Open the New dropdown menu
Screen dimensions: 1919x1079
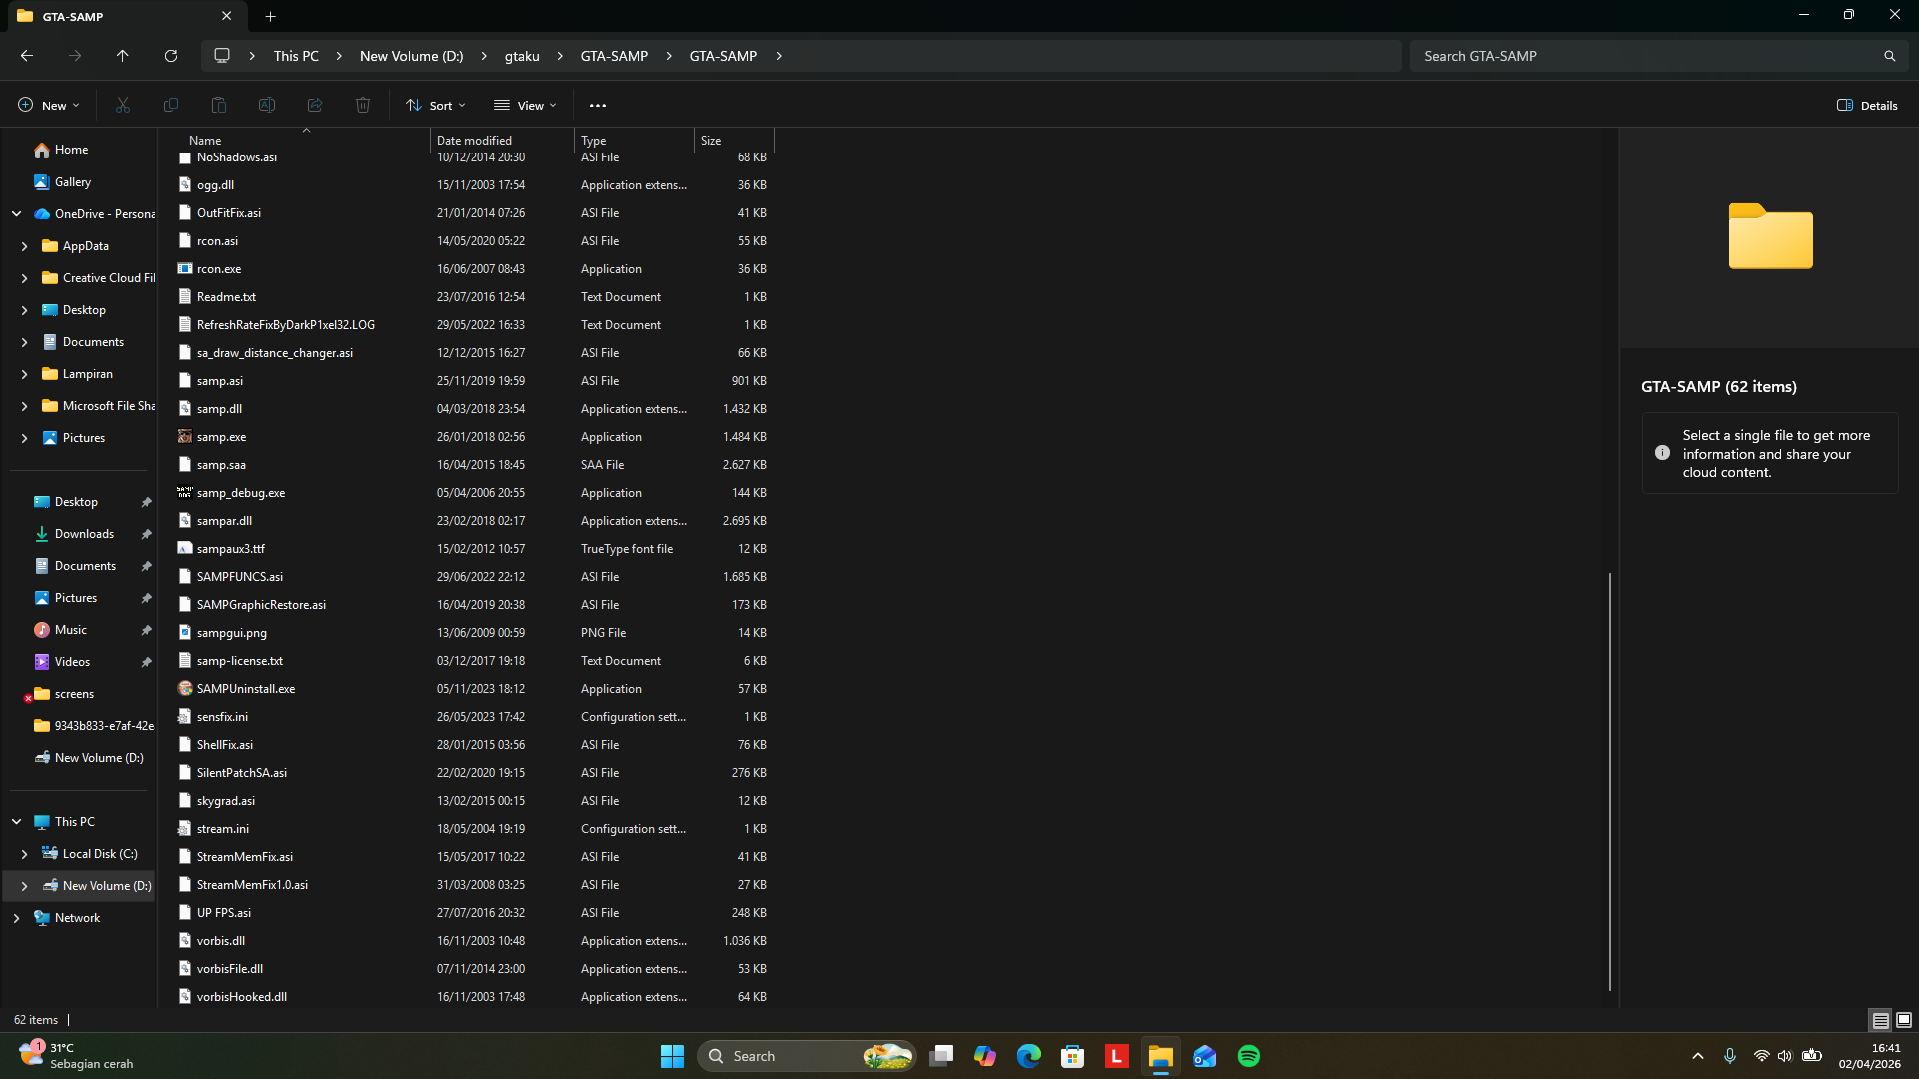(49, 105)
